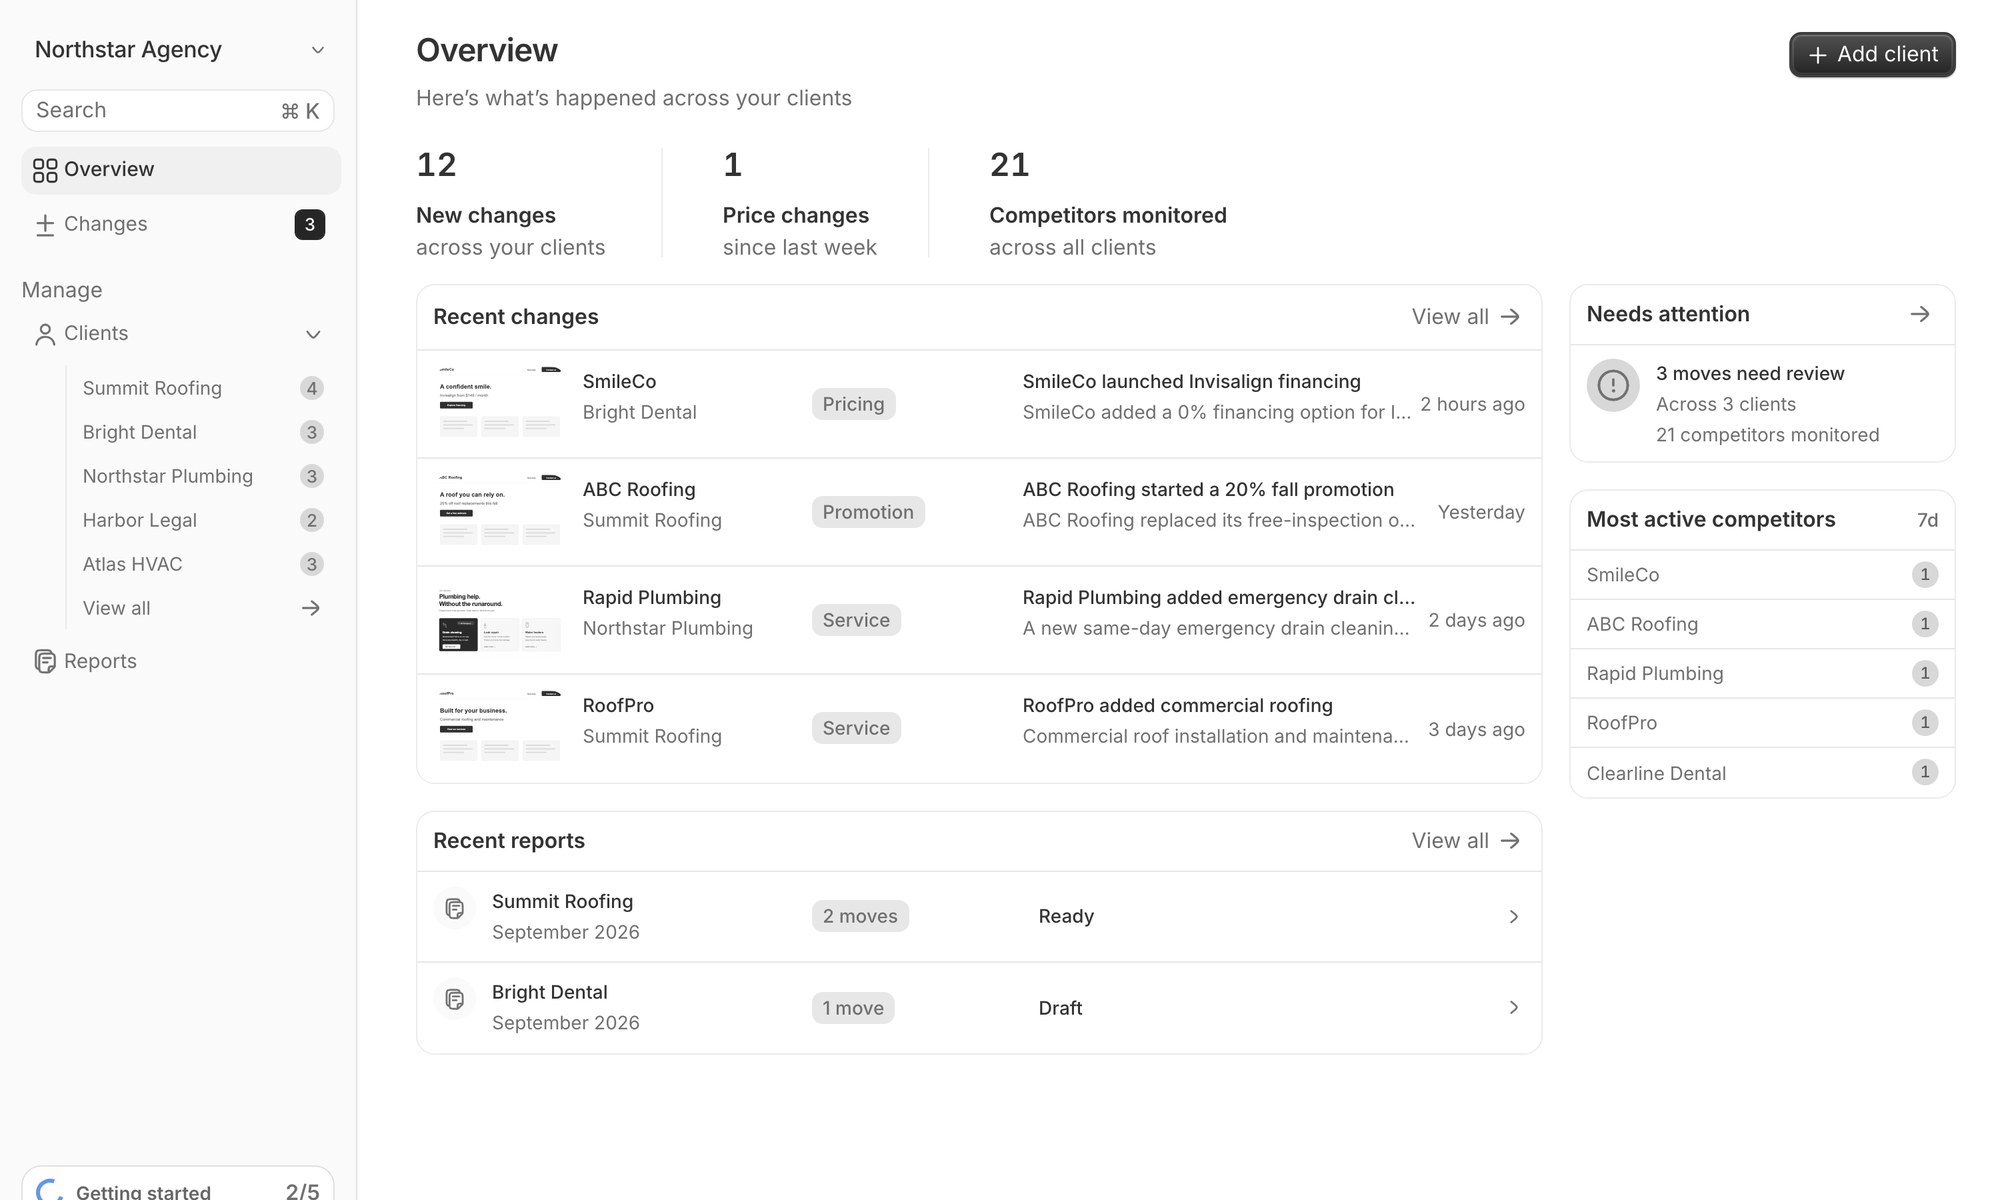This screenshot has height=1200, width=2016.
Task: Open the SmileCo page thumbnail
Action: tap(500, 401)
